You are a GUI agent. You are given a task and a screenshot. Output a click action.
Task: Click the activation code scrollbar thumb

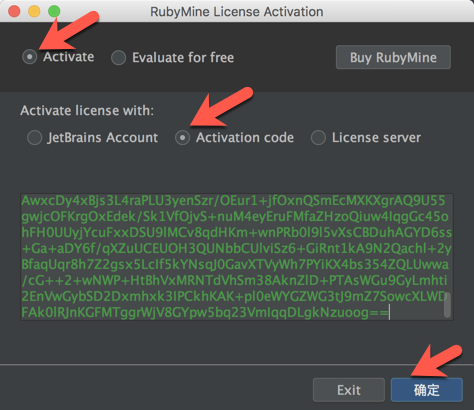[447, 305]
